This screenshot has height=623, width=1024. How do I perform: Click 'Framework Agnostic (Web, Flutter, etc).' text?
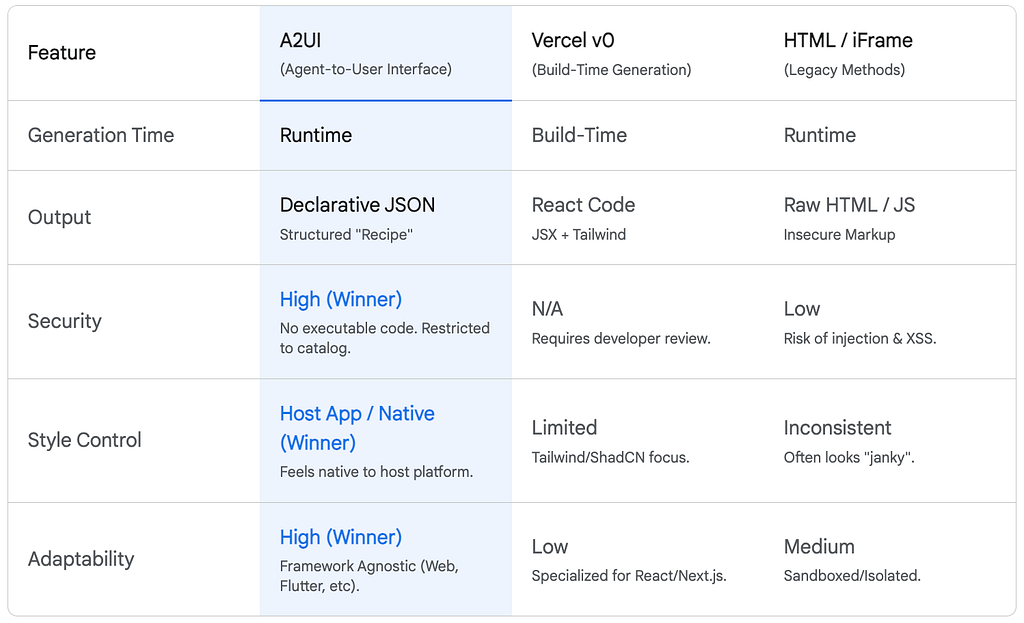(x=369, y=576)
